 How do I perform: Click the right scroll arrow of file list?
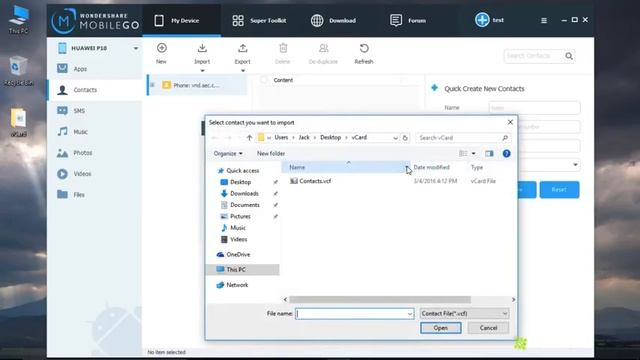513,300
